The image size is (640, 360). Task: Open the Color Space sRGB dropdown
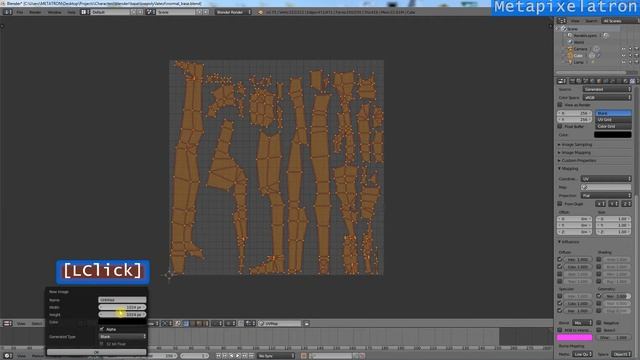[x=607, y=98]
